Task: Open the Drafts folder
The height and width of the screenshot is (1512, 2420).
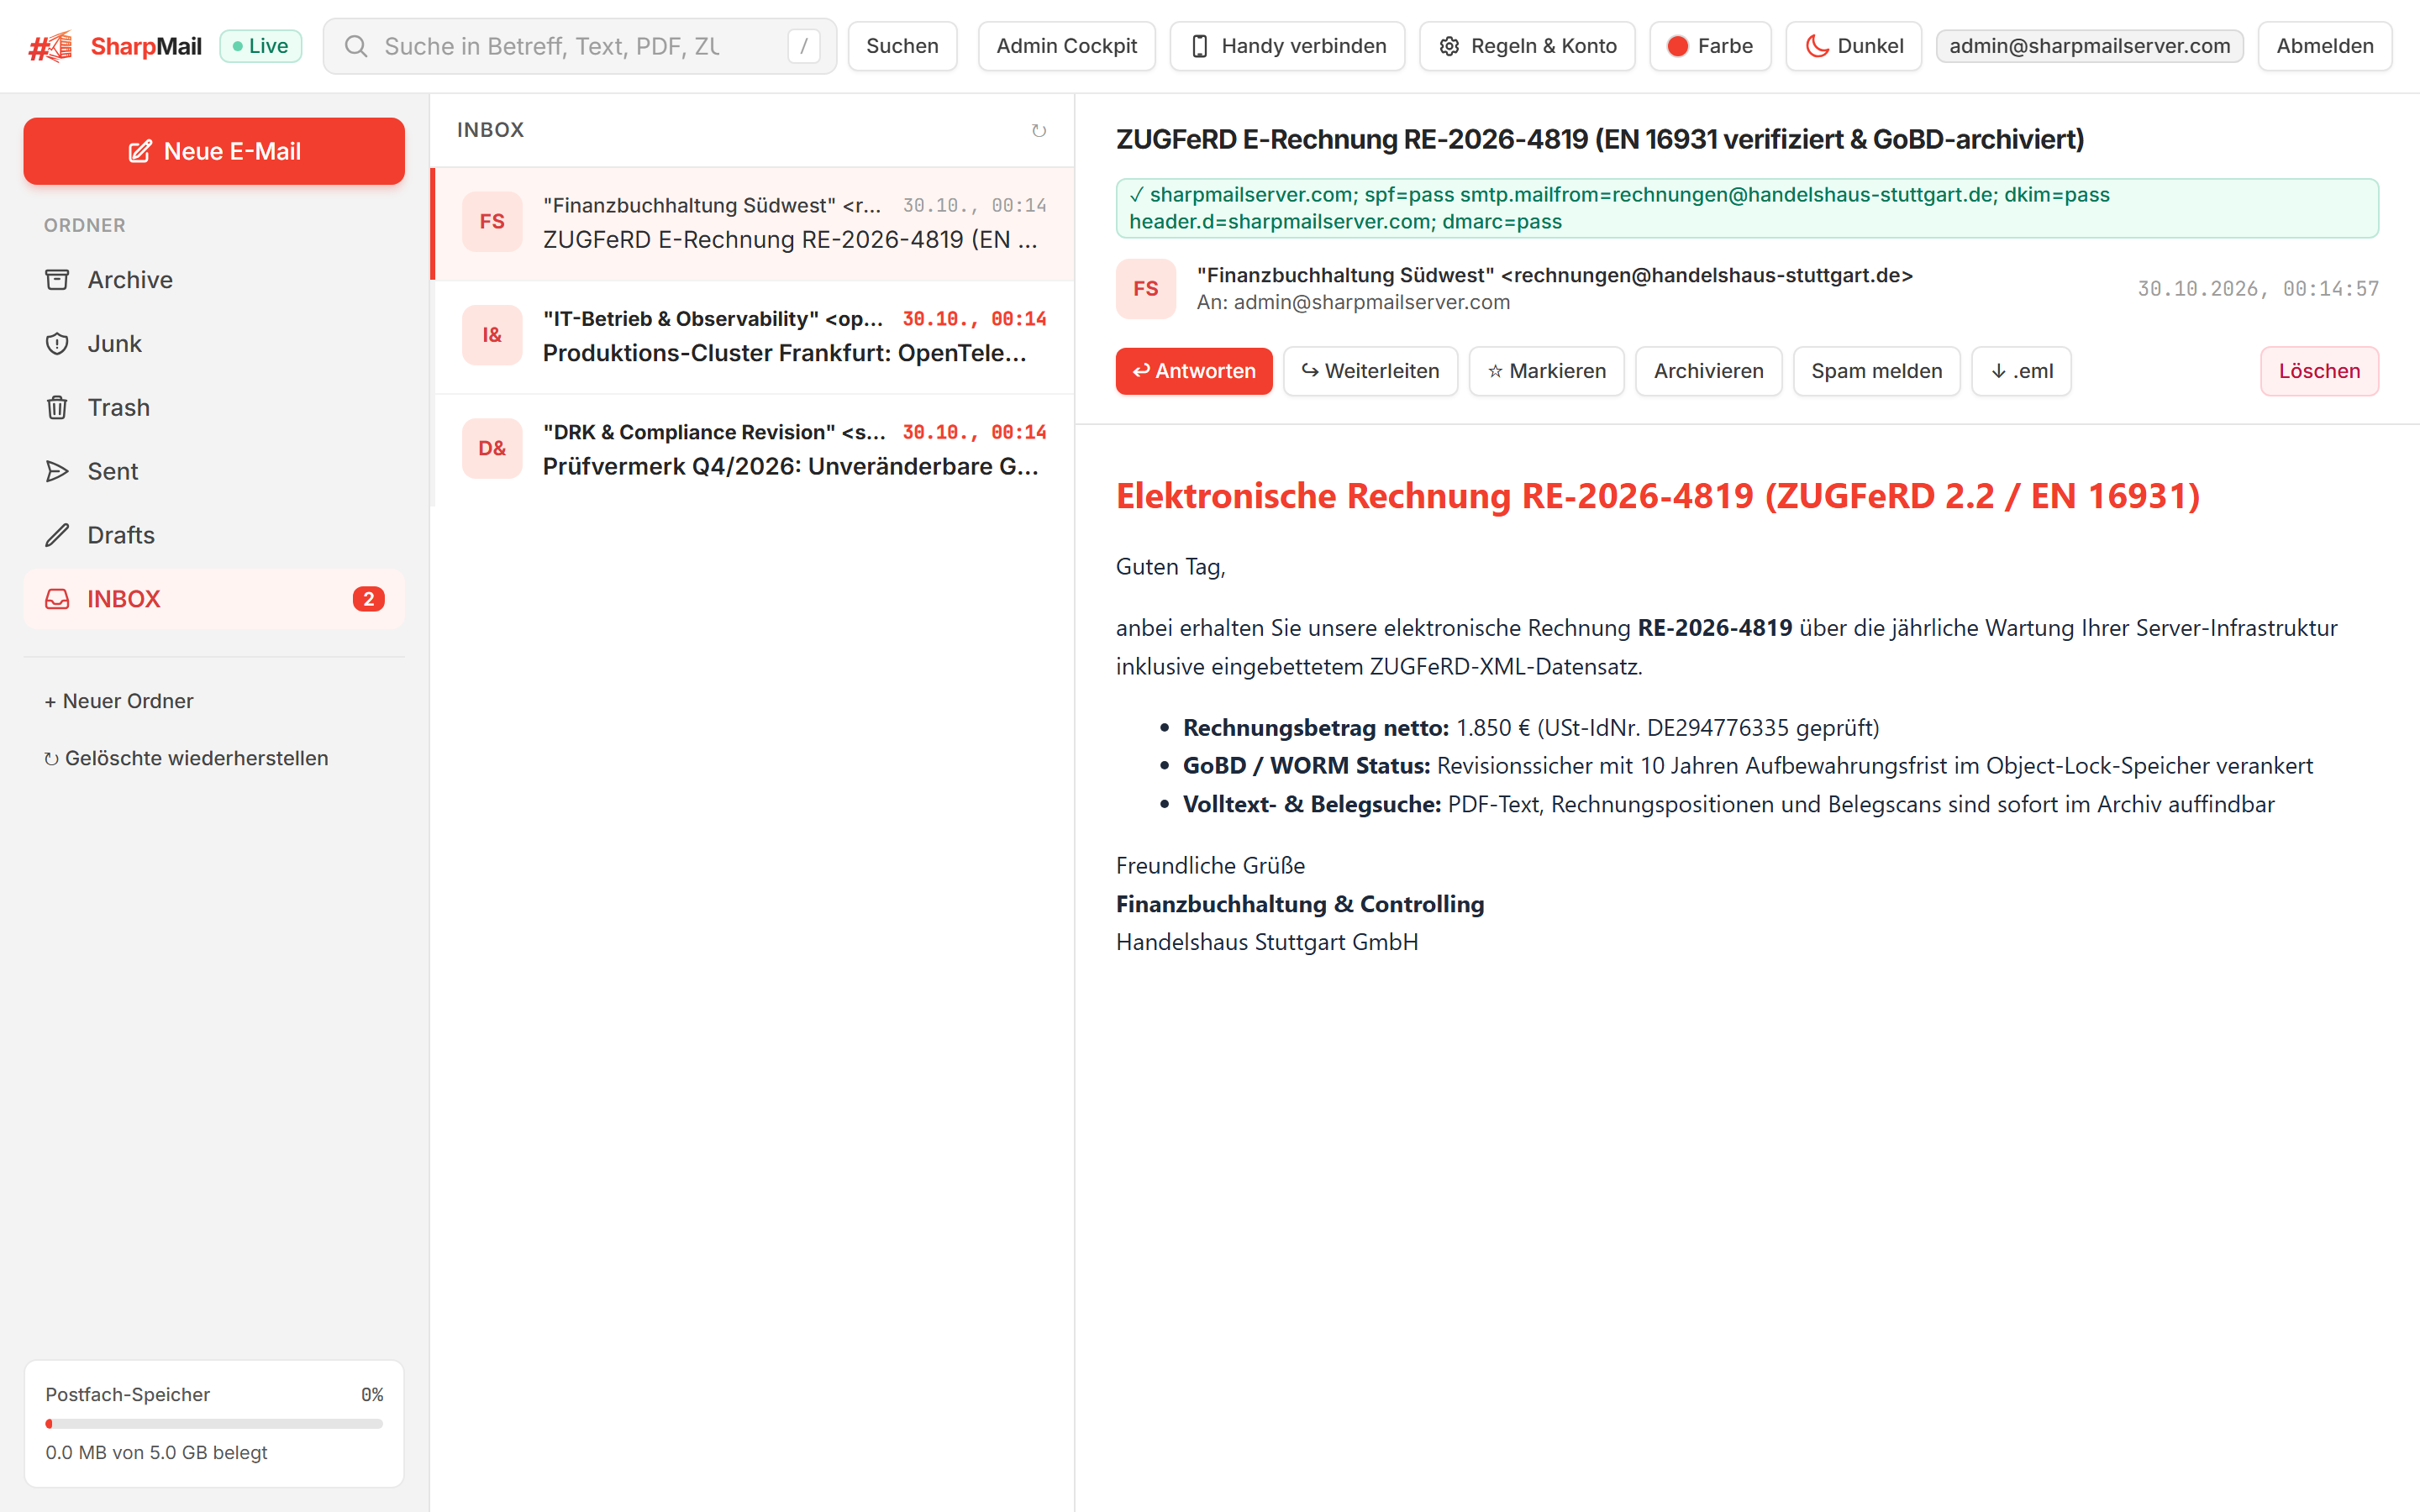Action: [x=214, y=535]
